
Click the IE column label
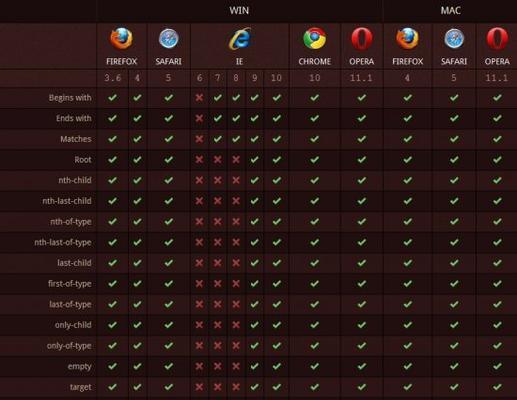pyautogui.click(x=239, y=62)
